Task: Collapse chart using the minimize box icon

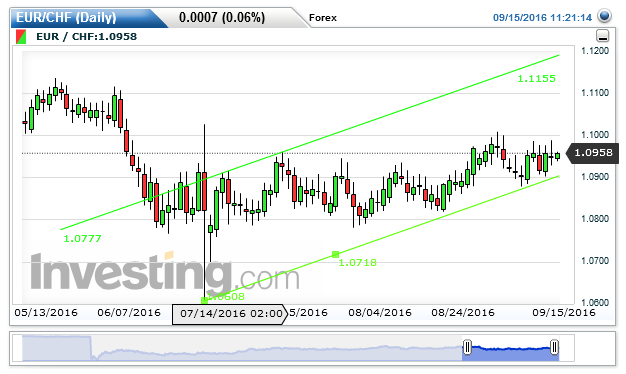Action: pos(602,36)
